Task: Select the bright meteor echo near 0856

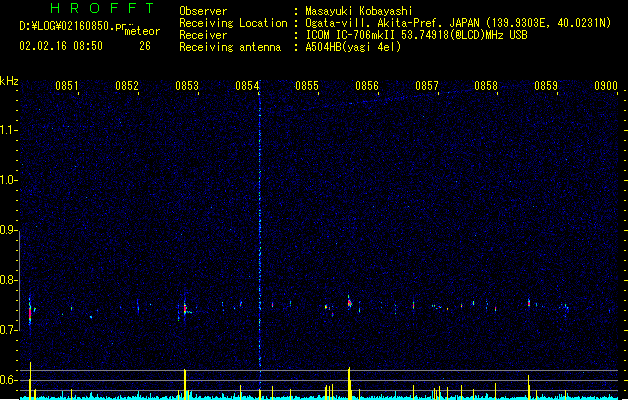Action: (x=349, y=303)
